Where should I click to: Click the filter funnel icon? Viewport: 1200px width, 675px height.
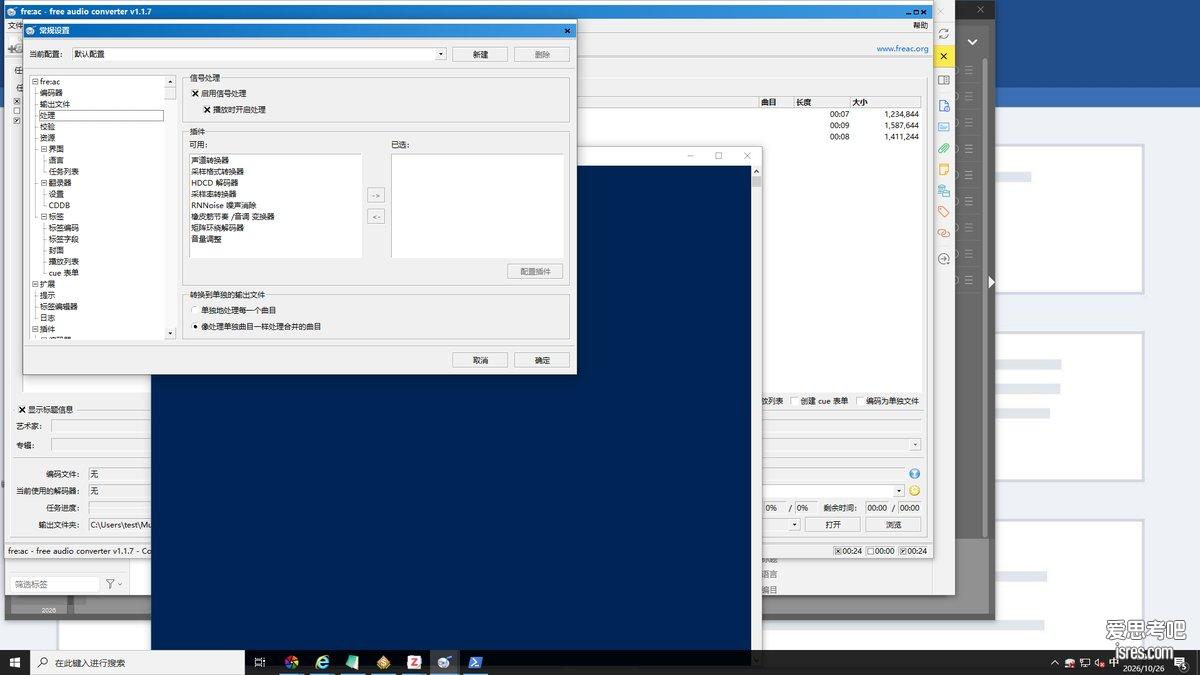point(111,584)
